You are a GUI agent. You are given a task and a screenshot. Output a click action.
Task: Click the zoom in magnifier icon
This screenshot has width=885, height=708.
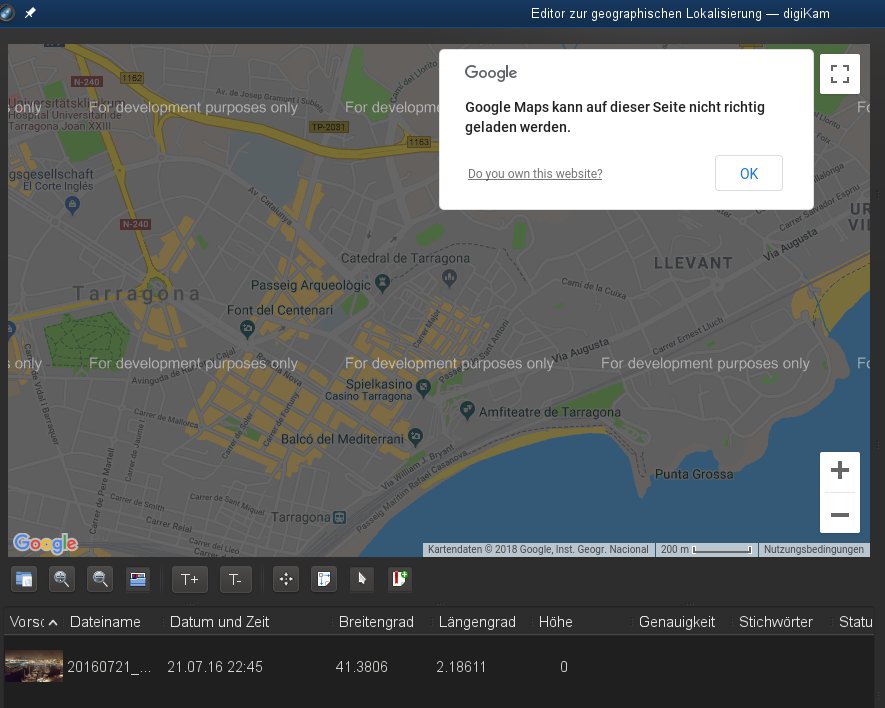tap(62, 578)
